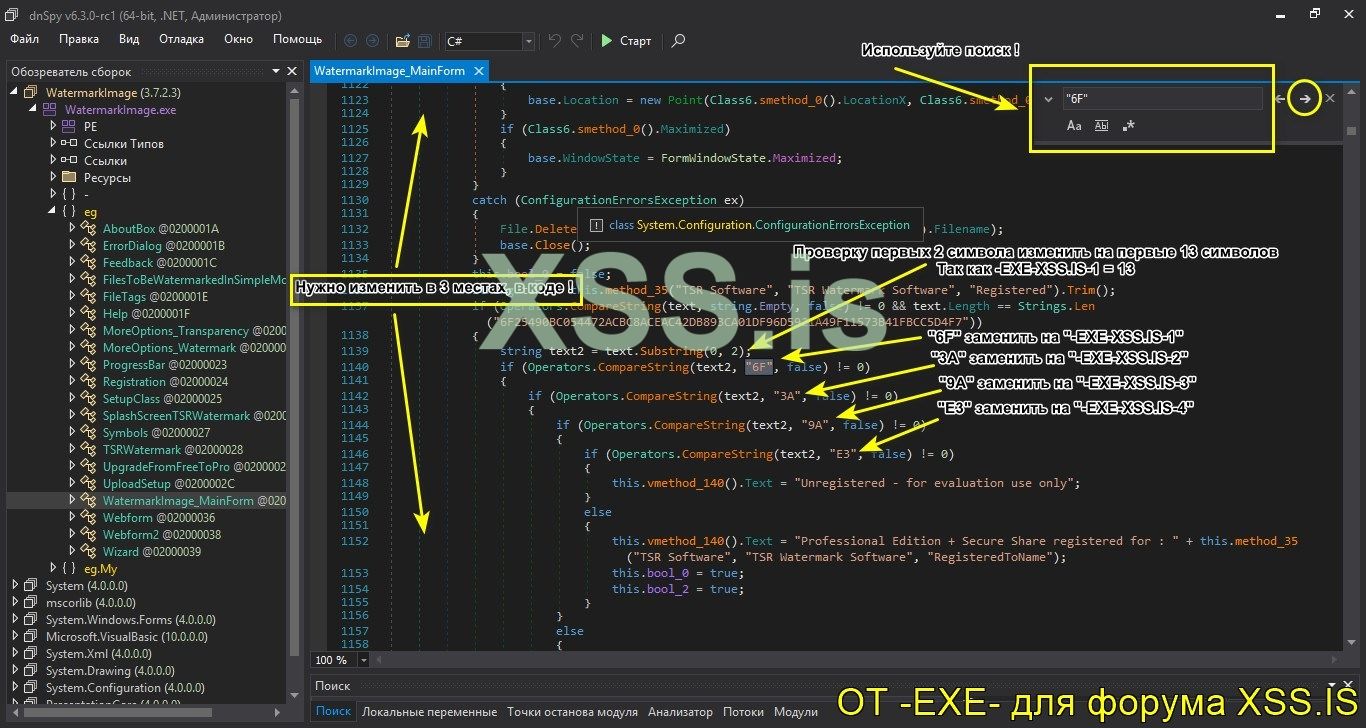Navigate forward with the toolbar forward arrow
This screenshot has height=728, width=1366.
coord(372,41)
